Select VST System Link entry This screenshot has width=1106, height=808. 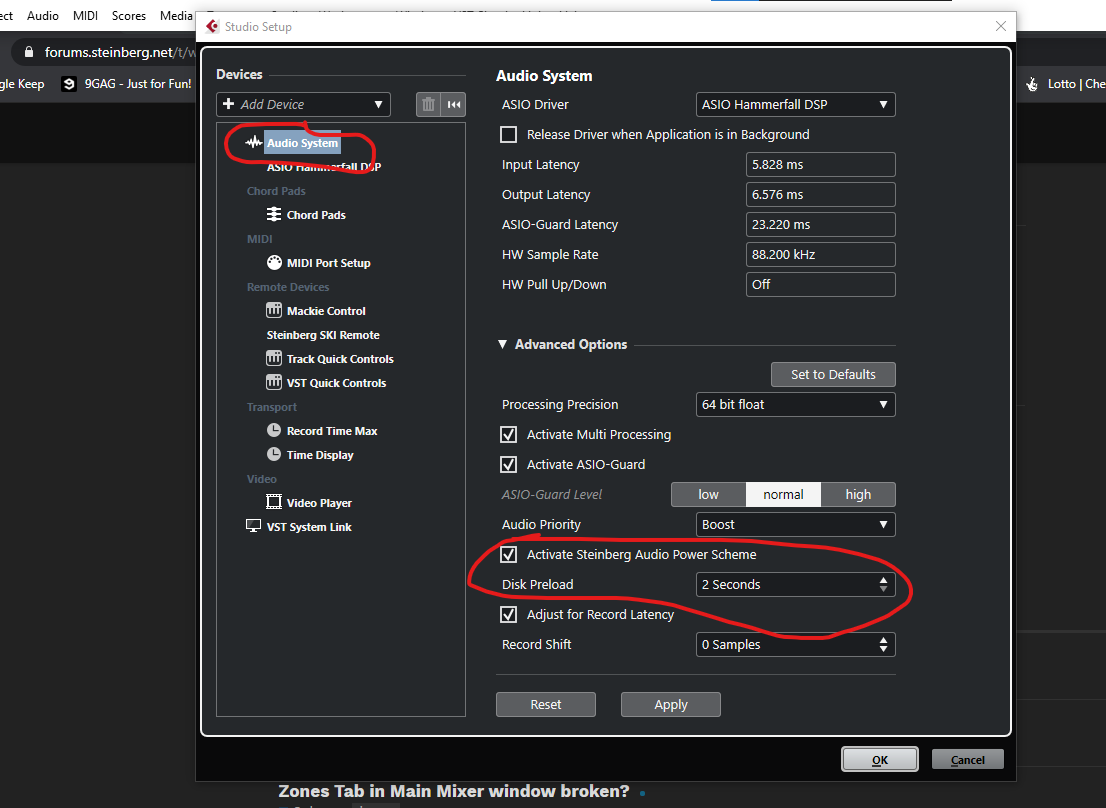click(x=309, y=527)
